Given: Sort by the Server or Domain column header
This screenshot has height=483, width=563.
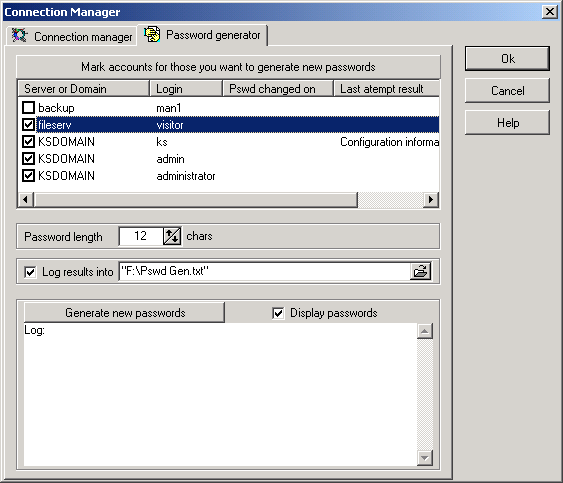Looking at the screenshot, I should pyautogui.click(x=83, y=89).
